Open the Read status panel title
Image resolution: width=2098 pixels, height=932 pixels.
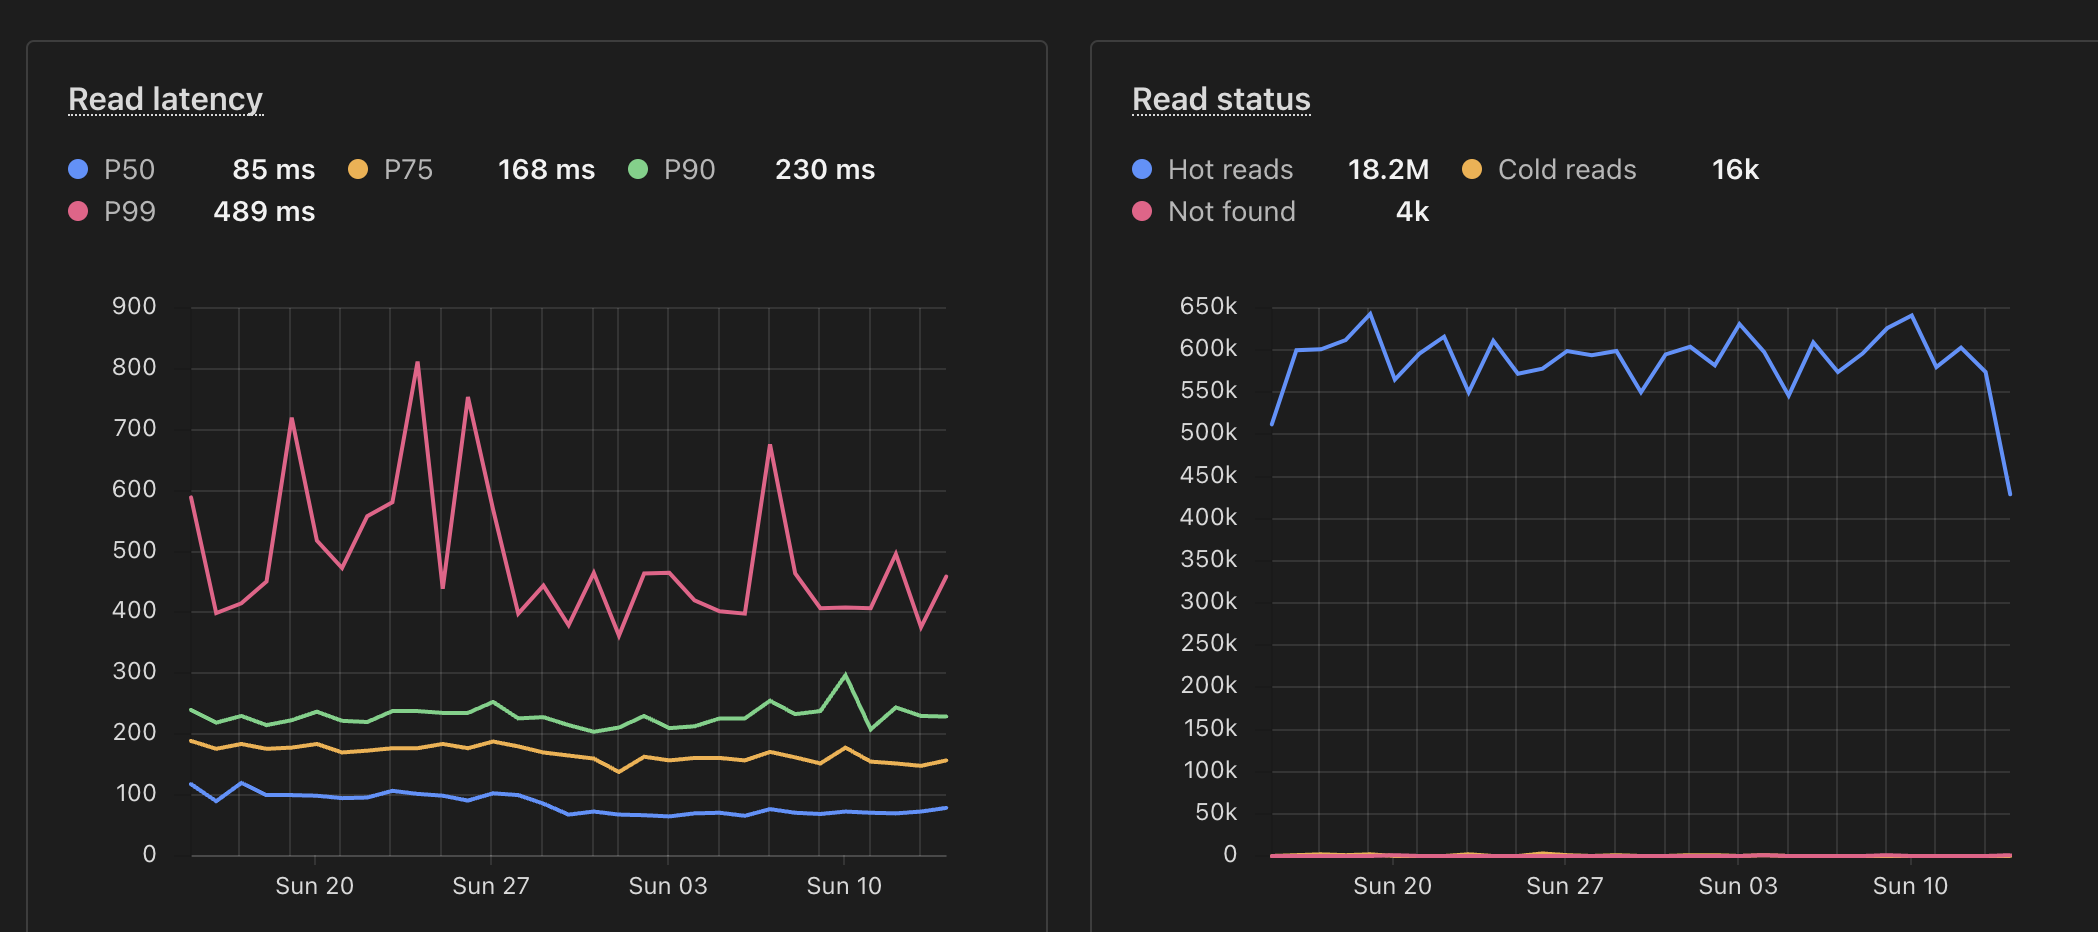coord(1220,99)
